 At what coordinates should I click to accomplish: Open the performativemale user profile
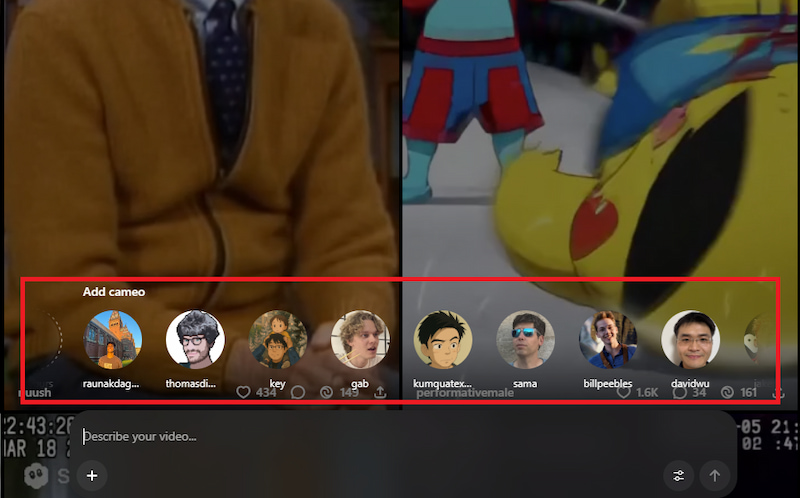coord(465,393)
